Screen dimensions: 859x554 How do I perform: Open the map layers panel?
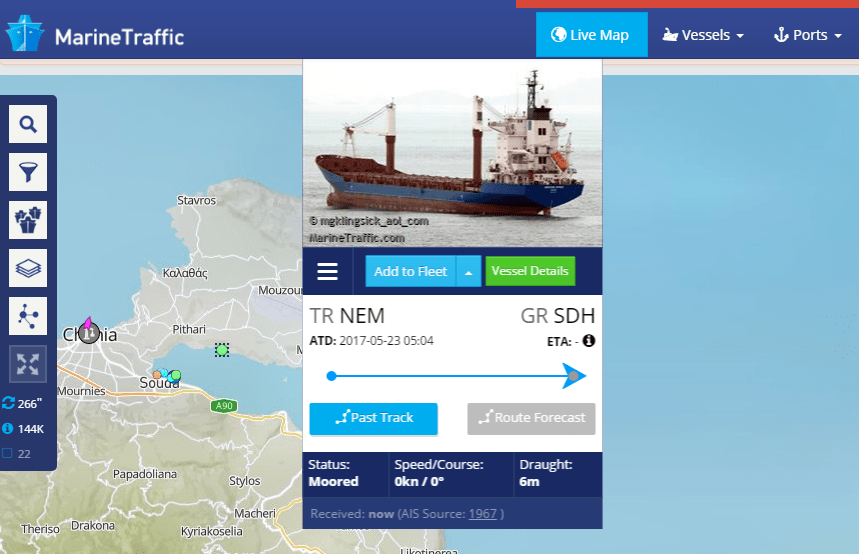pyautogui.click(x=28, y=269)
